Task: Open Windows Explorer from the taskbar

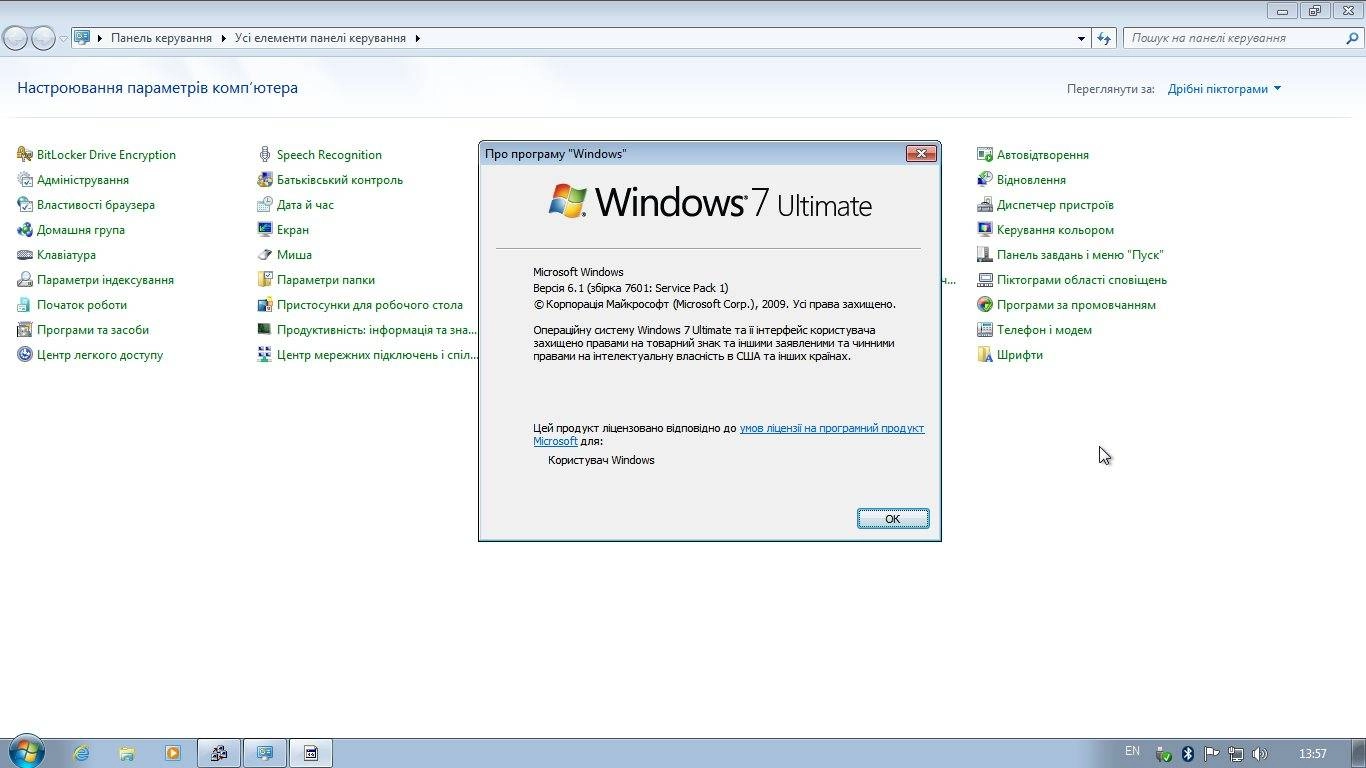Action: 127,753
